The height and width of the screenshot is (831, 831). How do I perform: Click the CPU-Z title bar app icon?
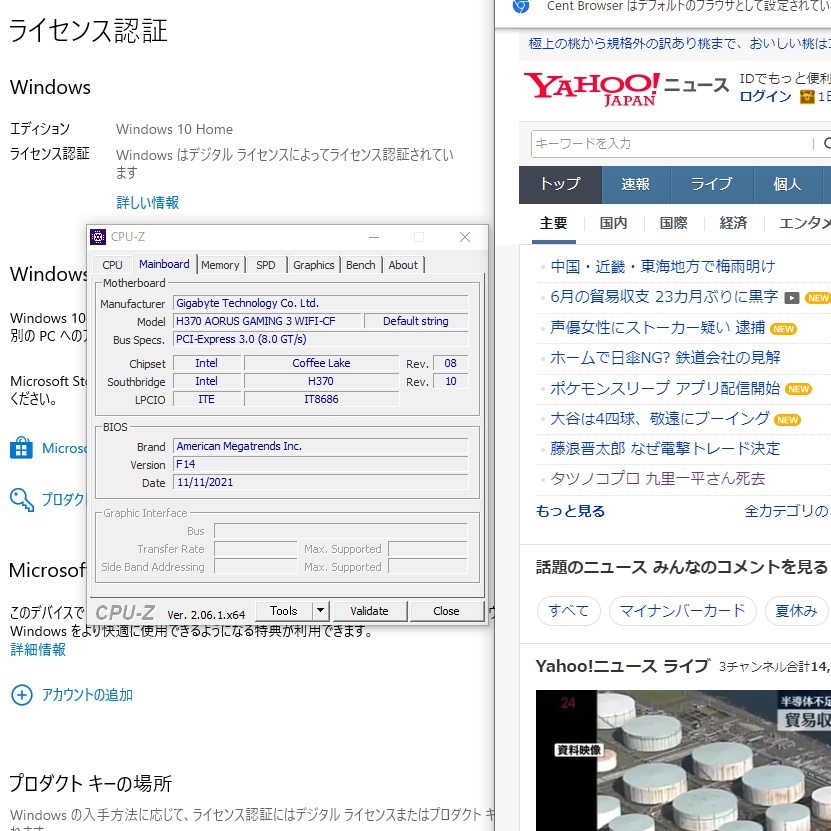click(98, 237)
